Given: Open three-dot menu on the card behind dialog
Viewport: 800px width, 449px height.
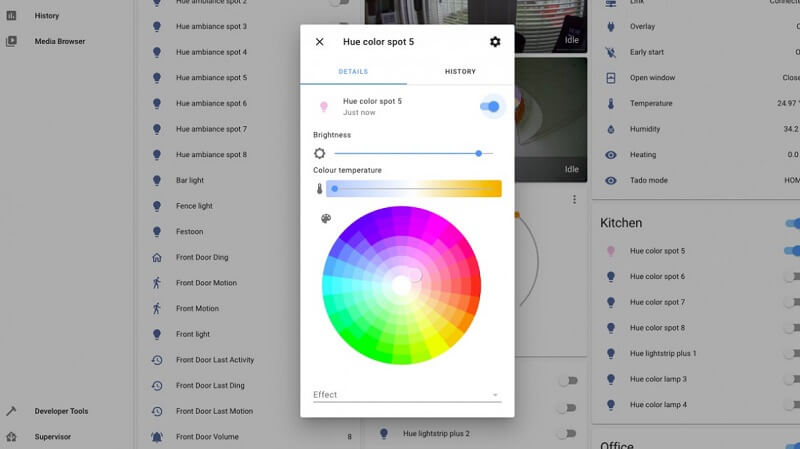Looking at the screenshot, I should tap(574, 199).
